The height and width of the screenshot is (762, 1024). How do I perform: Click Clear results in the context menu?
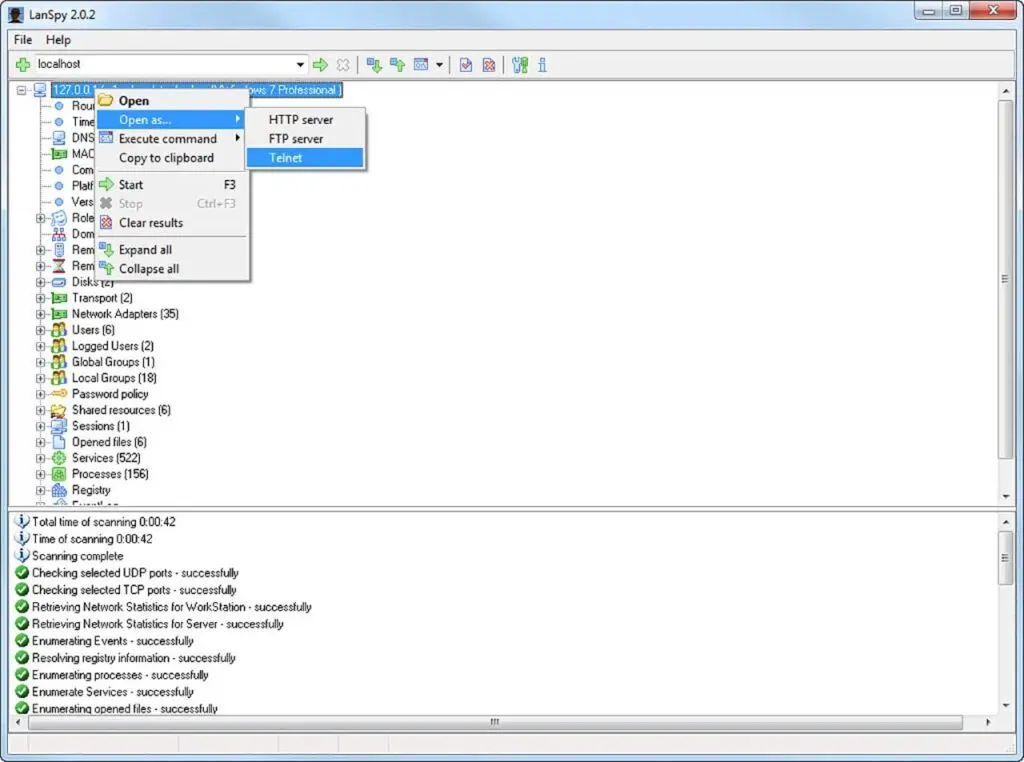point(172,223)
